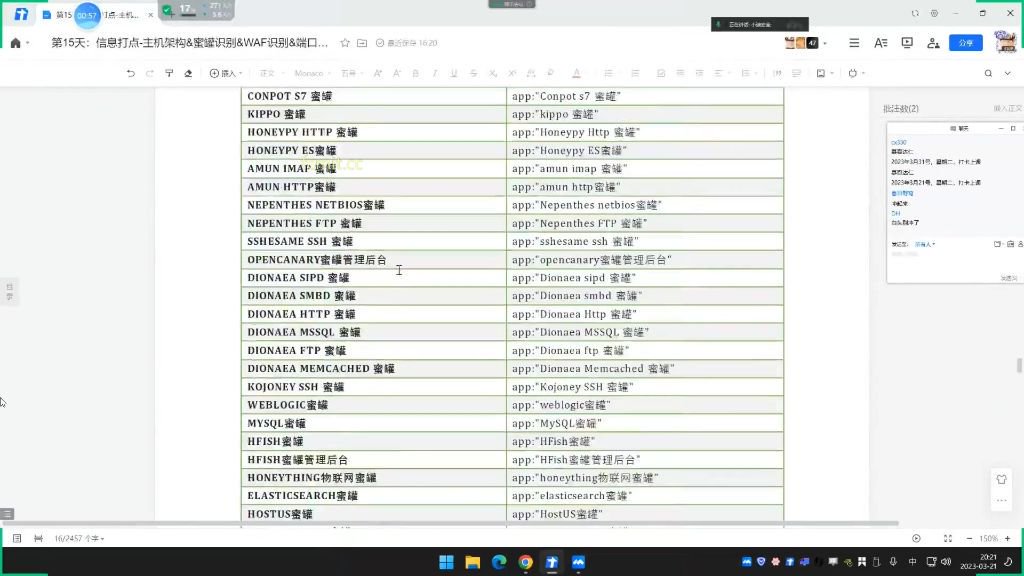Click the undo arrow in the toolbar
The image size is (1024, 576).
[x=131, y=73]
